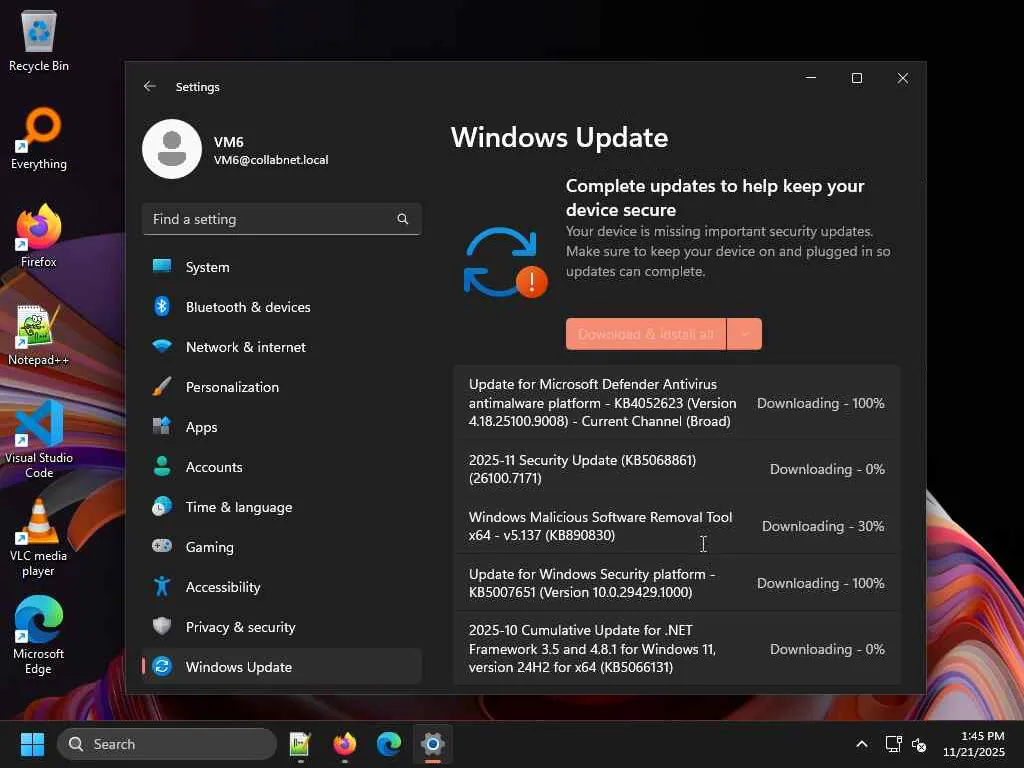1024x768 pixels.
Task: Click Downloading - 30% status text
Action: pos(823,526)
